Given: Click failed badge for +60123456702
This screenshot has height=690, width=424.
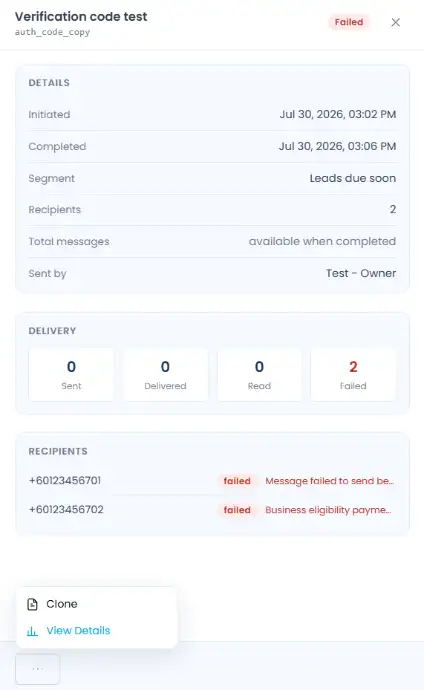Looking at the screenshot, I should tap(237, 510).
